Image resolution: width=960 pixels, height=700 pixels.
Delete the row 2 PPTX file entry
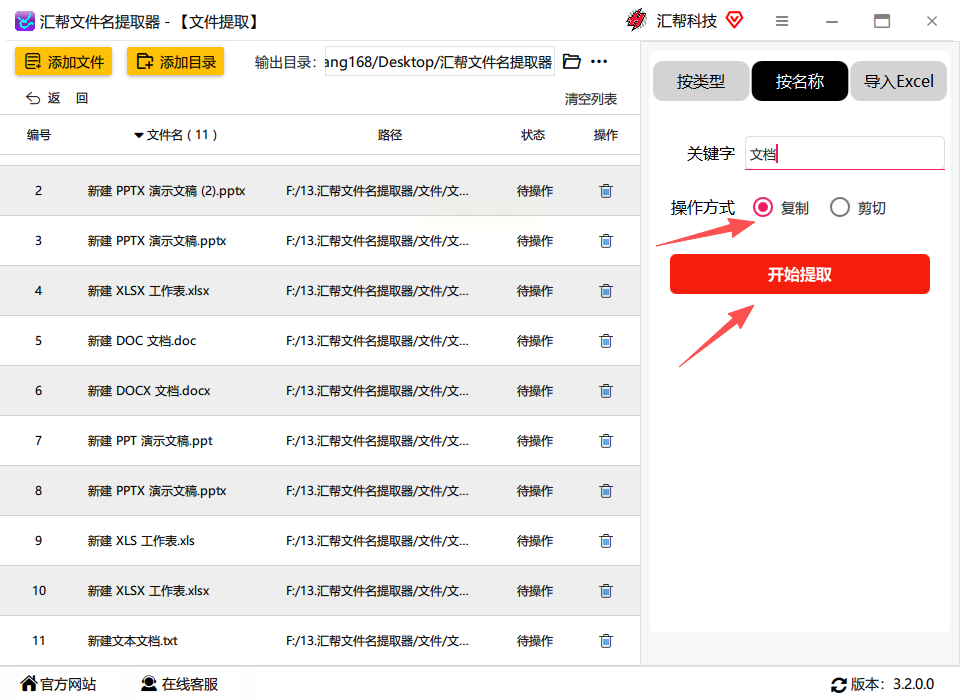(606, 191)
